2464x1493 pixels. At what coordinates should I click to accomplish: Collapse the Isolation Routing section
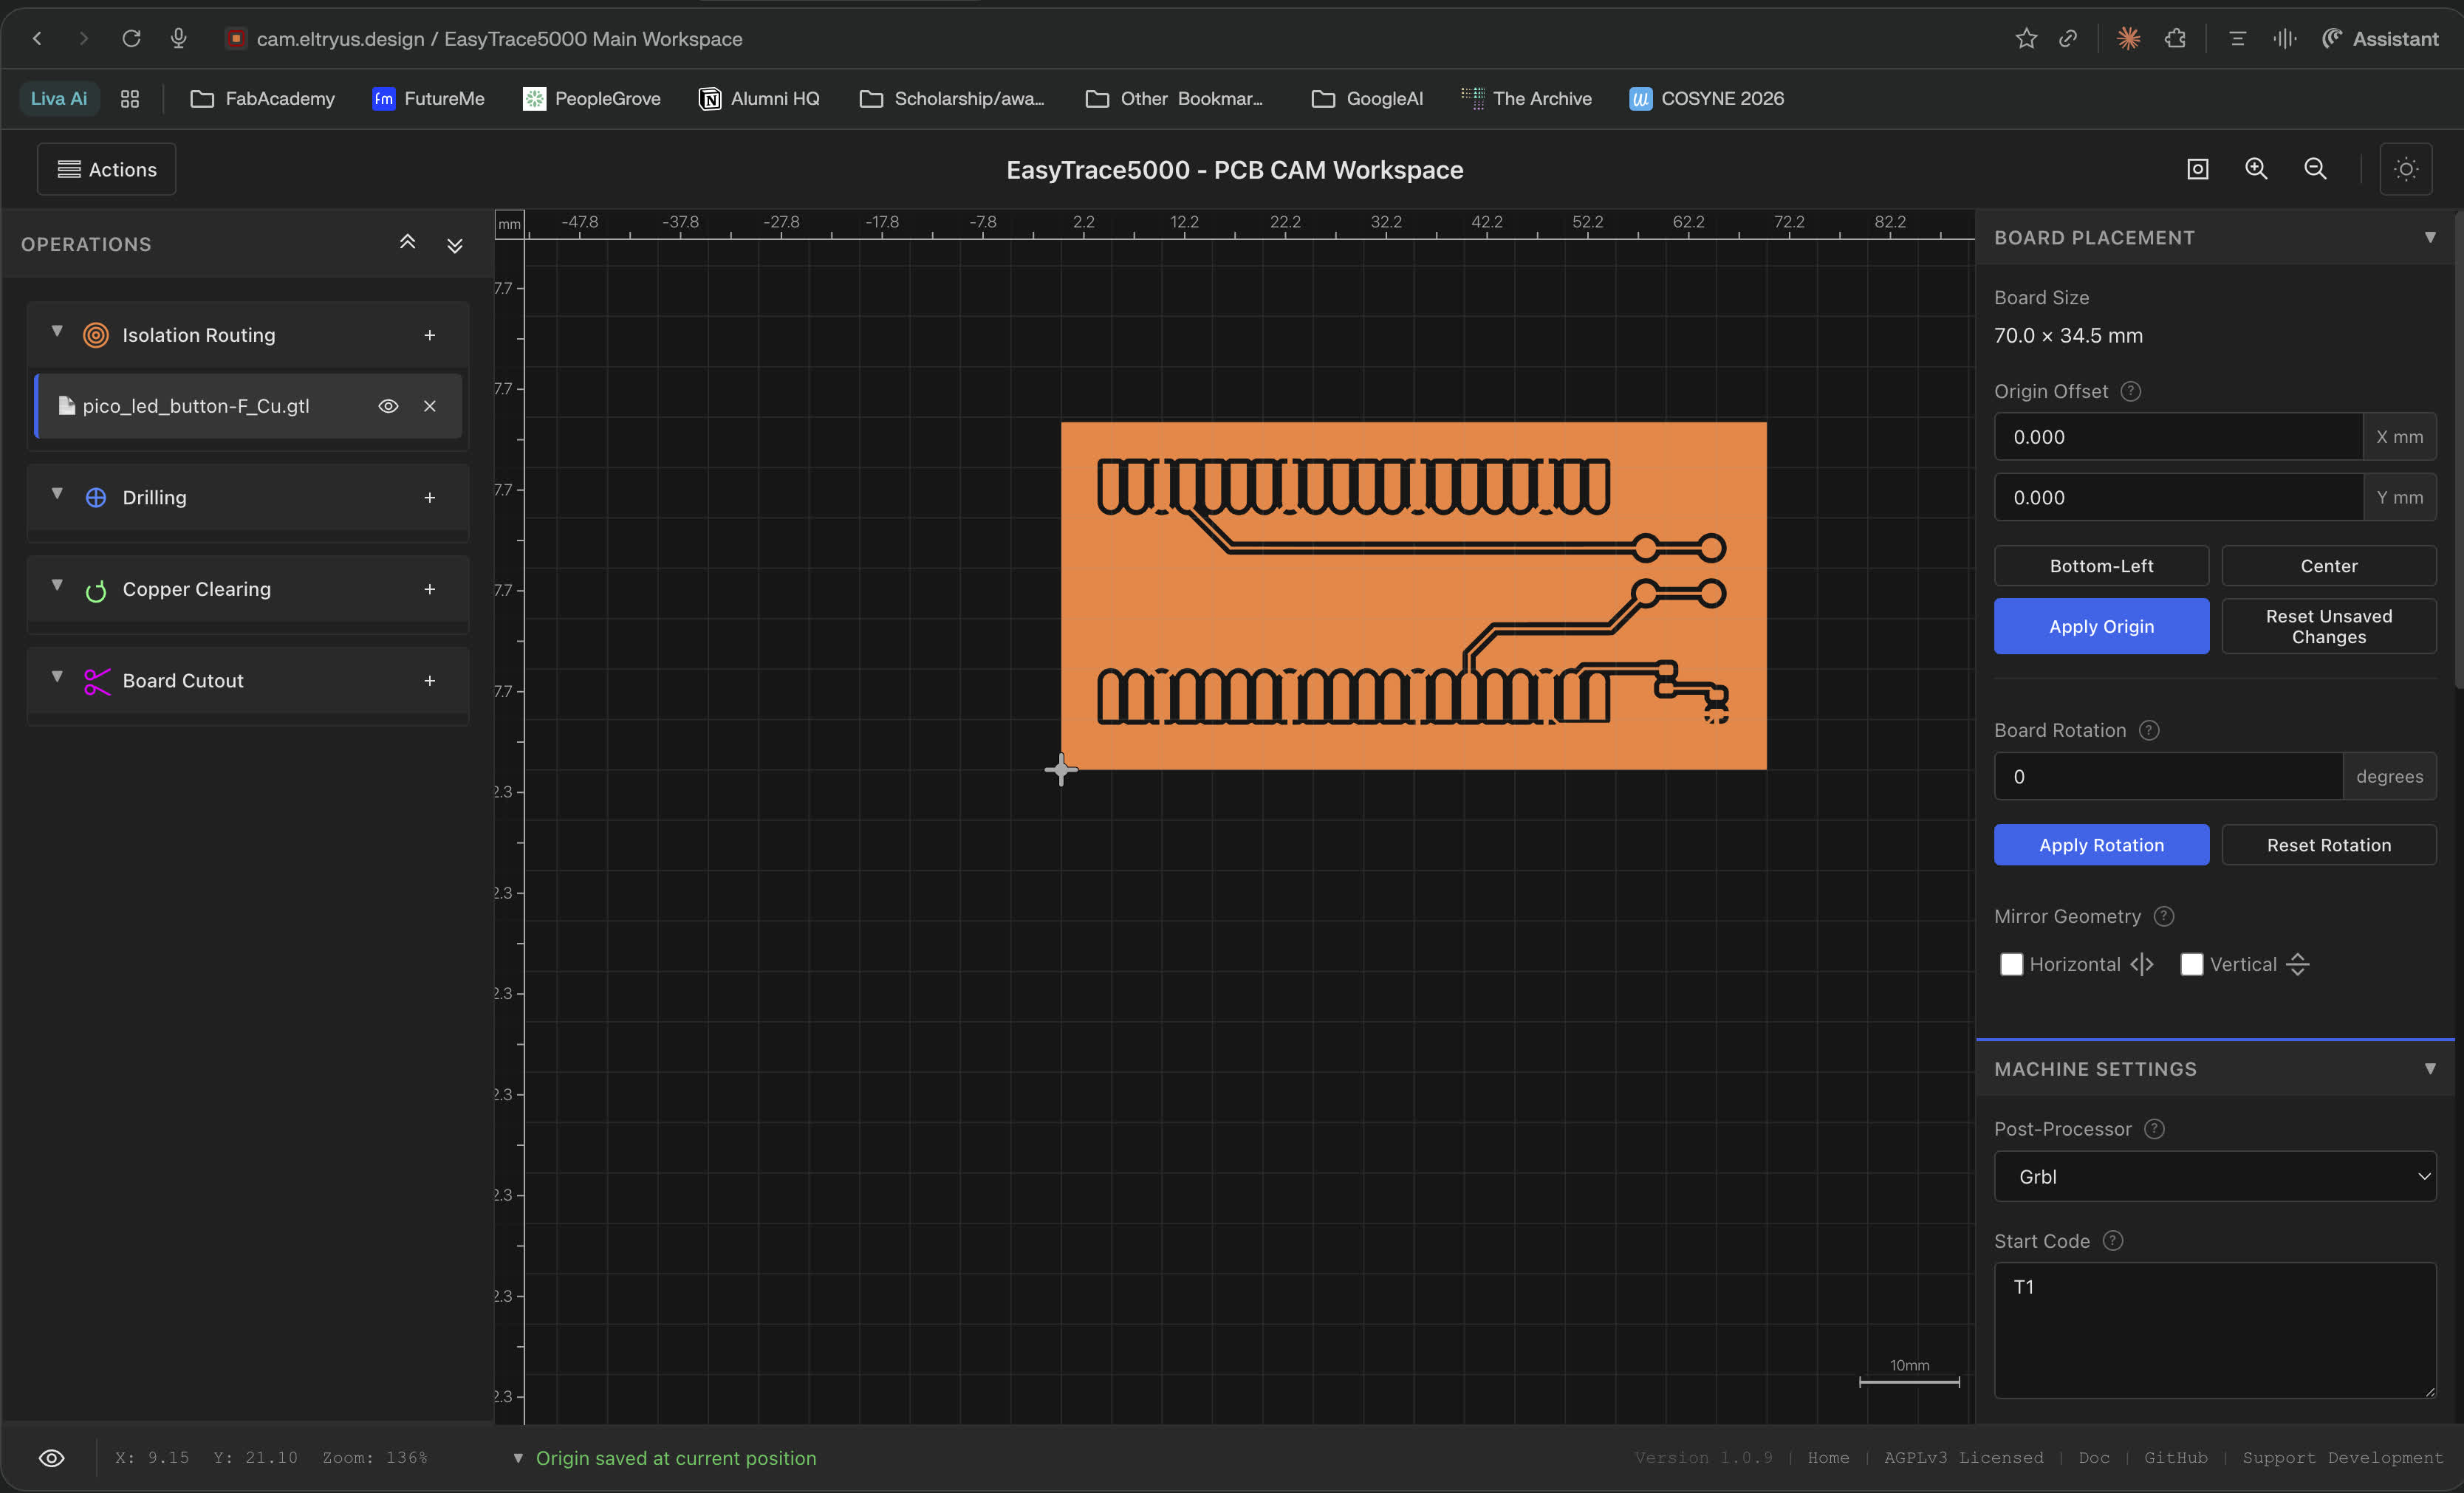coord(57,334)
